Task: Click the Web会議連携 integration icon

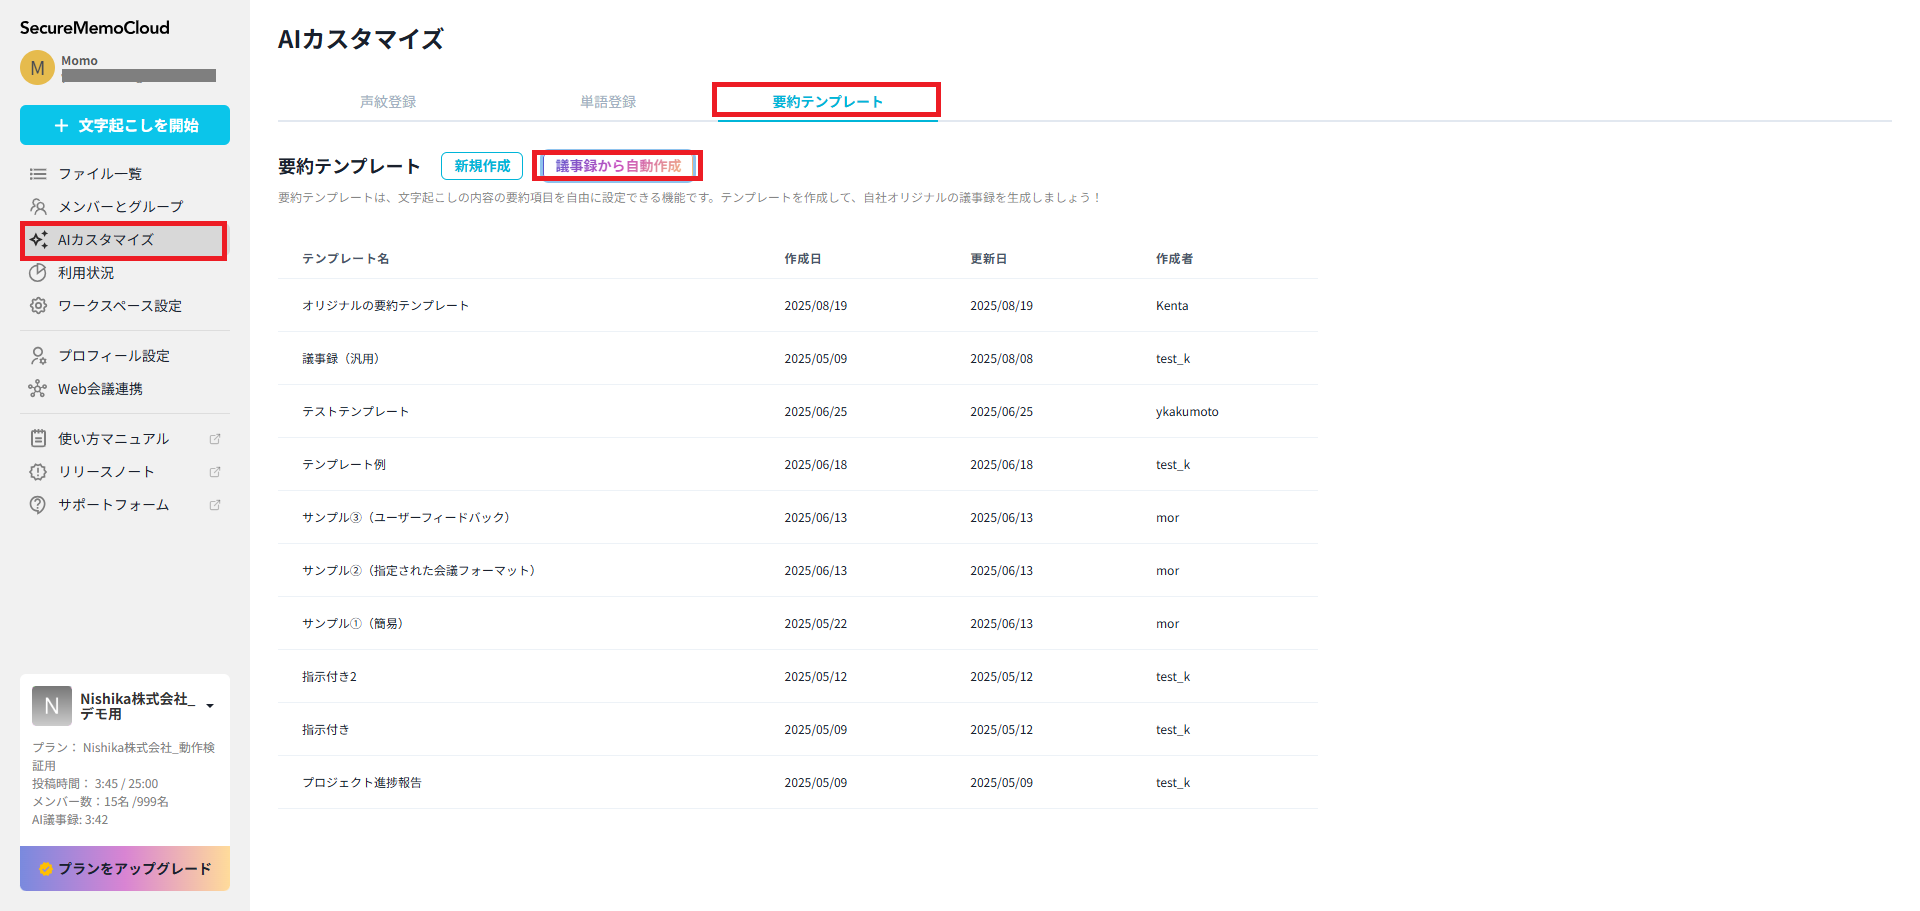Action: tap(38, 389)
